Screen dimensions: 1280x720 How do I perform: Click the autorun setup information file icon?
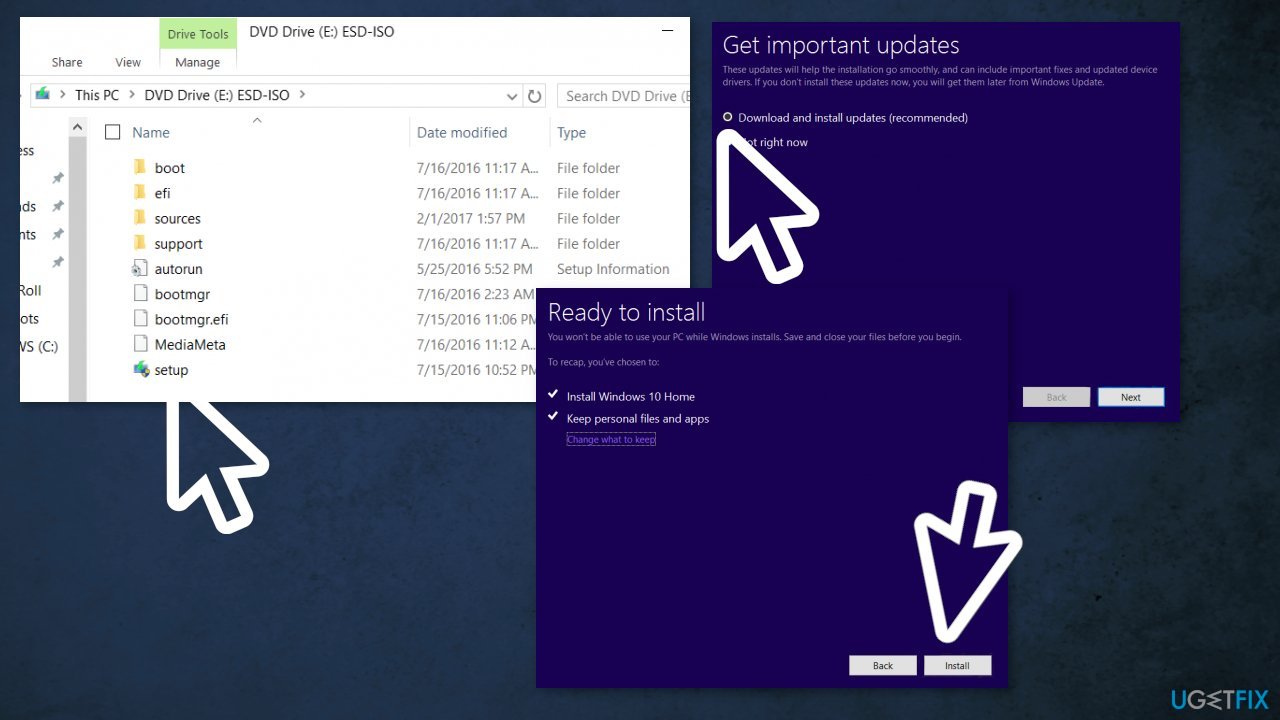140,269
